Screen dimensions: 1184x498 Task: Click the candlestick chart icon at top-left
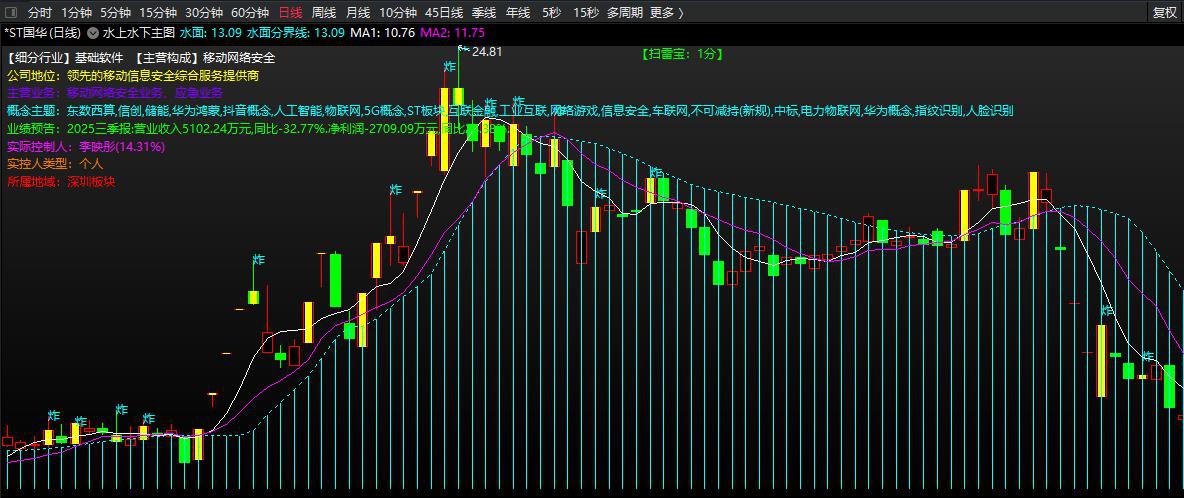11,13
